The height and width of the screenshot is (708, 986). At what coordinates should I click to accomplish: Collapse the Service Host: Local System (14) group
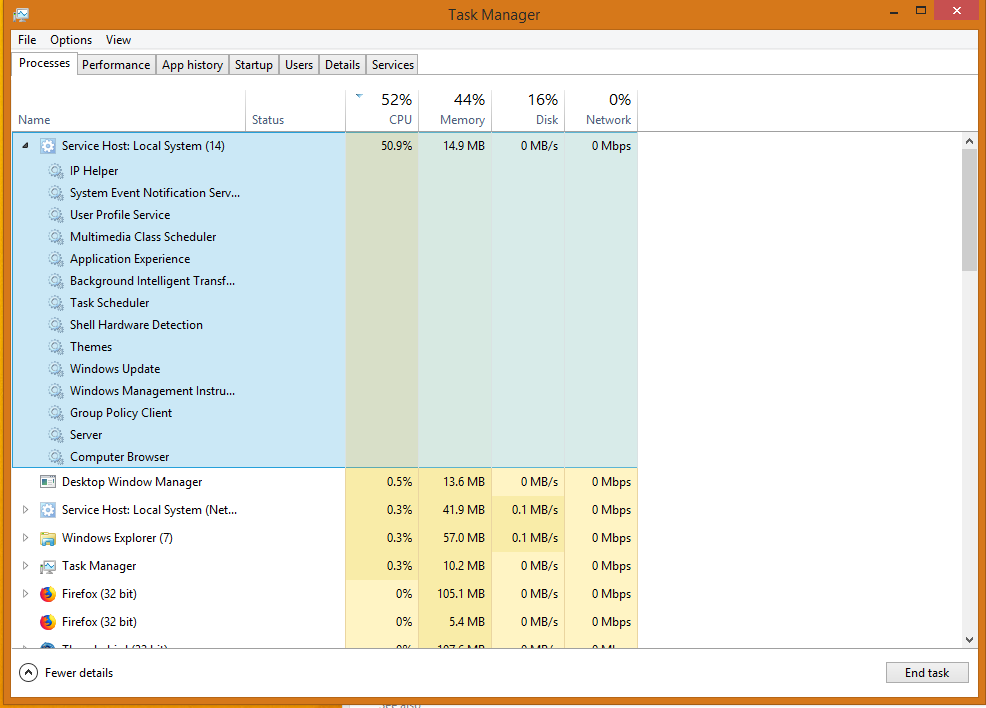click(25, 146)
